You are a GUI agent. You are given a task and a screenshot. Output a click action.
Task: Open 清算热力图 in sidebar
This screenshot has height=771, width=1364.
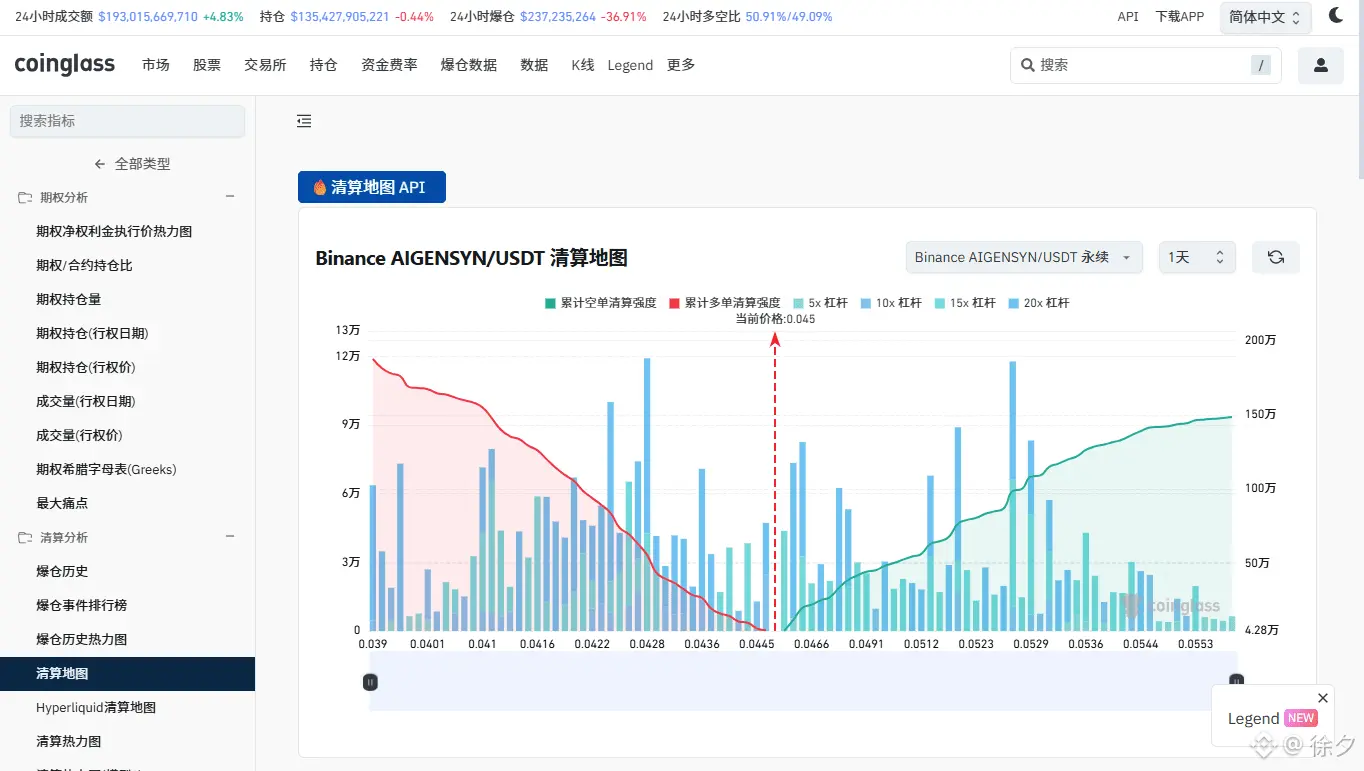click(x=69, y=742)
